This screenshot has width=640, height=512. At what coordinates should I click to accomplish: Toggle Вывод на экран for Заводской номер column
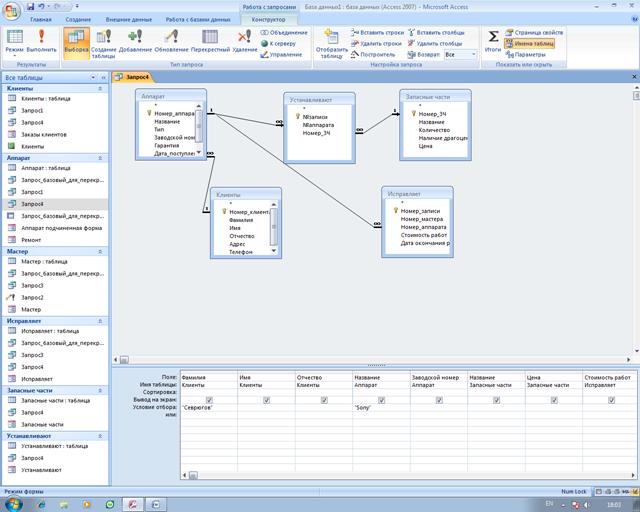coord(439,400)
